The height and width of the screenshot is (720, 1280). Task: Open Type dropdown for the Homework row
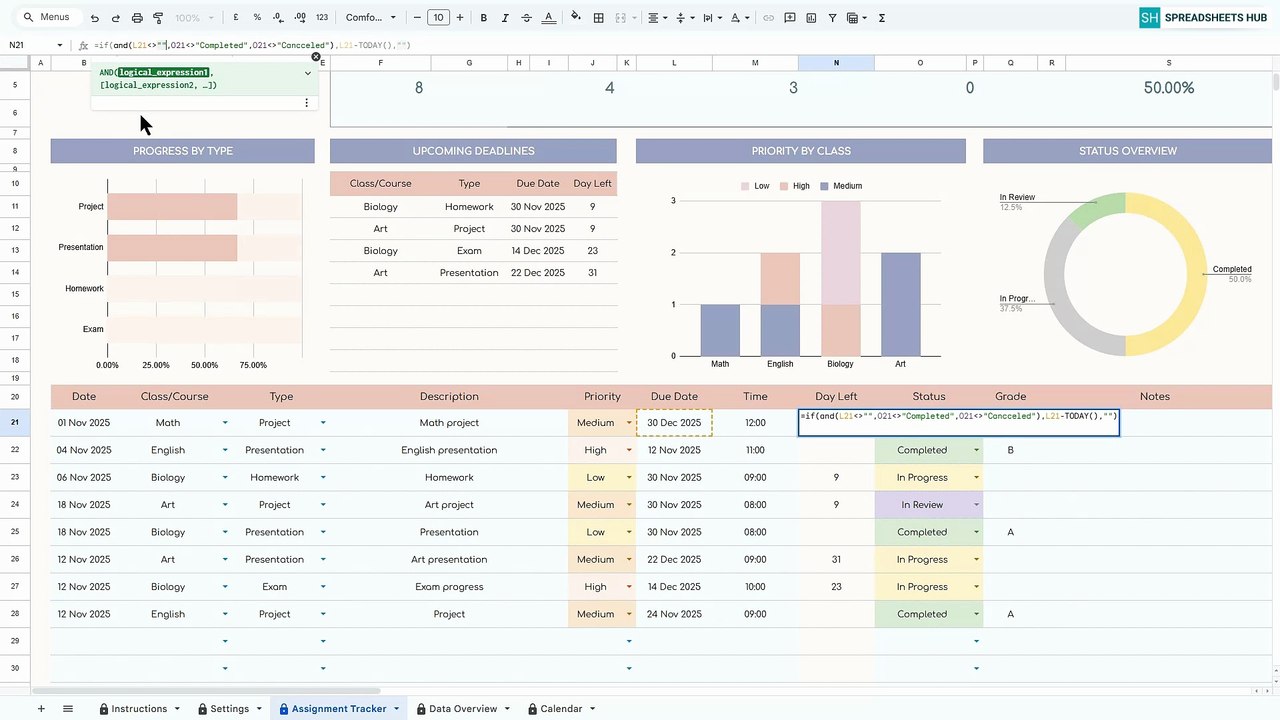(x=323, y=478)
